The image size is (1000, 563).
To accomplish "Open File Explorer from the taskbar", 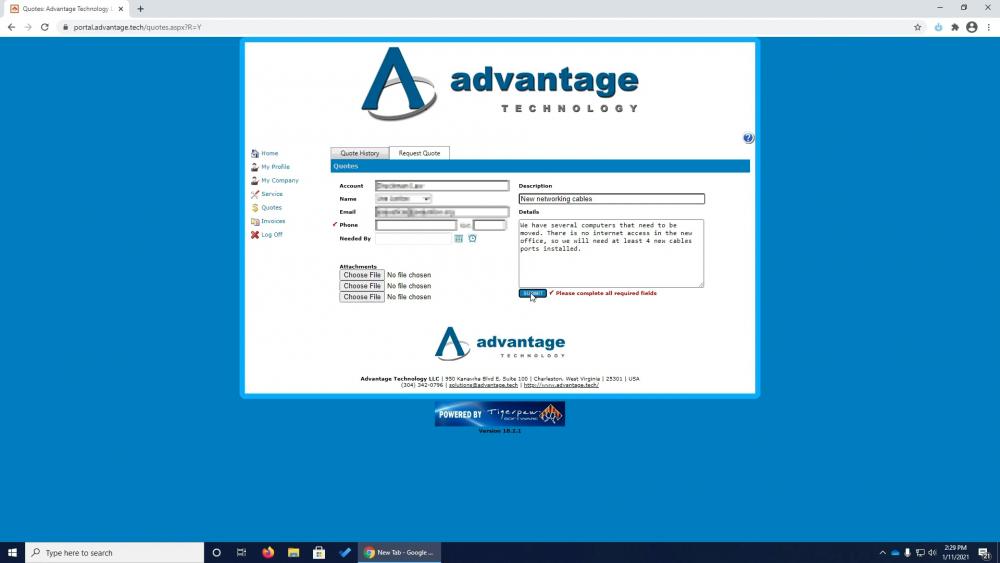I will [293, 552].
